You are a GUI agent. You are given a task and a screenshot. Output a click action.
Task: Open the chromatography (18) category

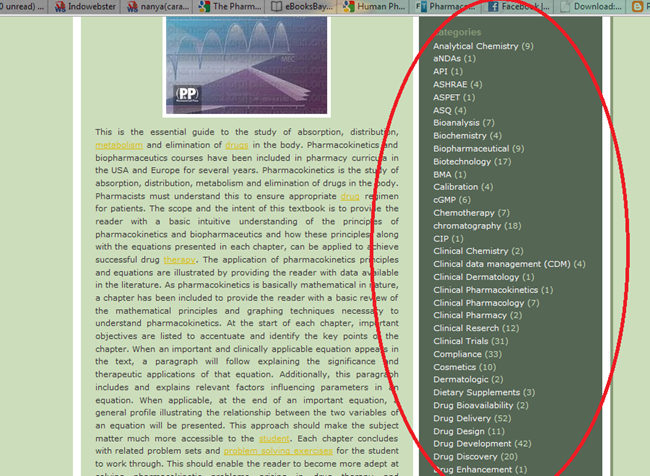[x=477, y=226]
